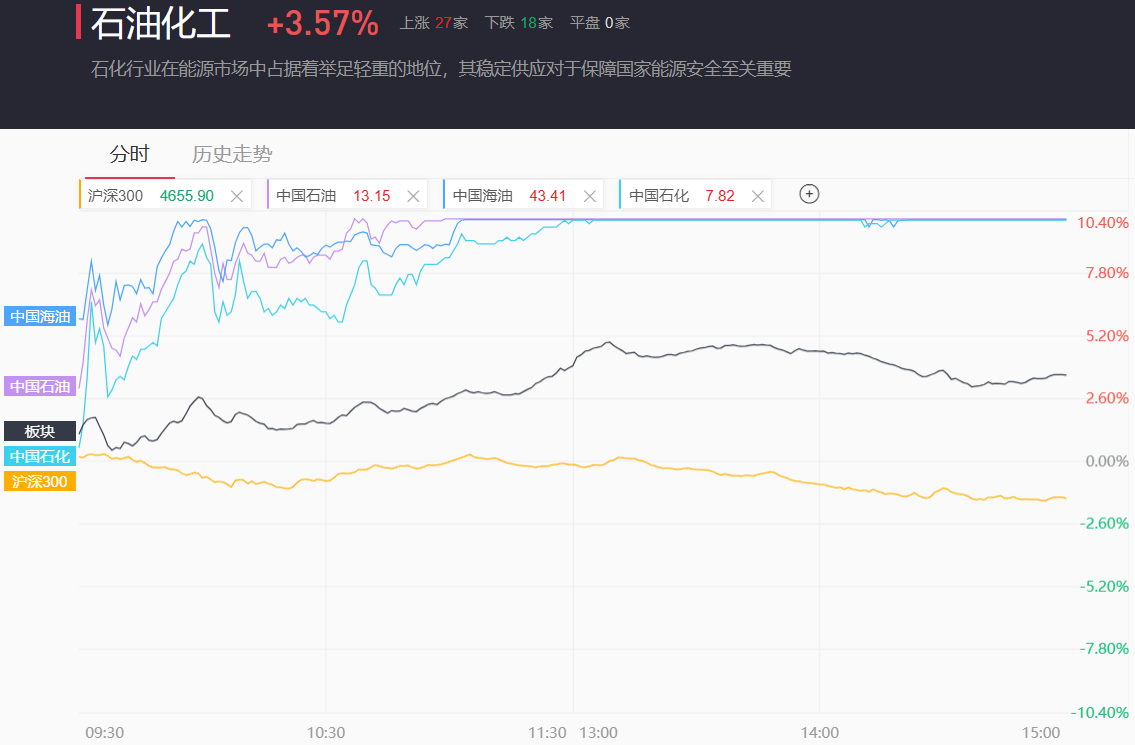Click the blue 中国海油 line label
This screenshot has height=745, width=1135.
(x=40, y=317)
